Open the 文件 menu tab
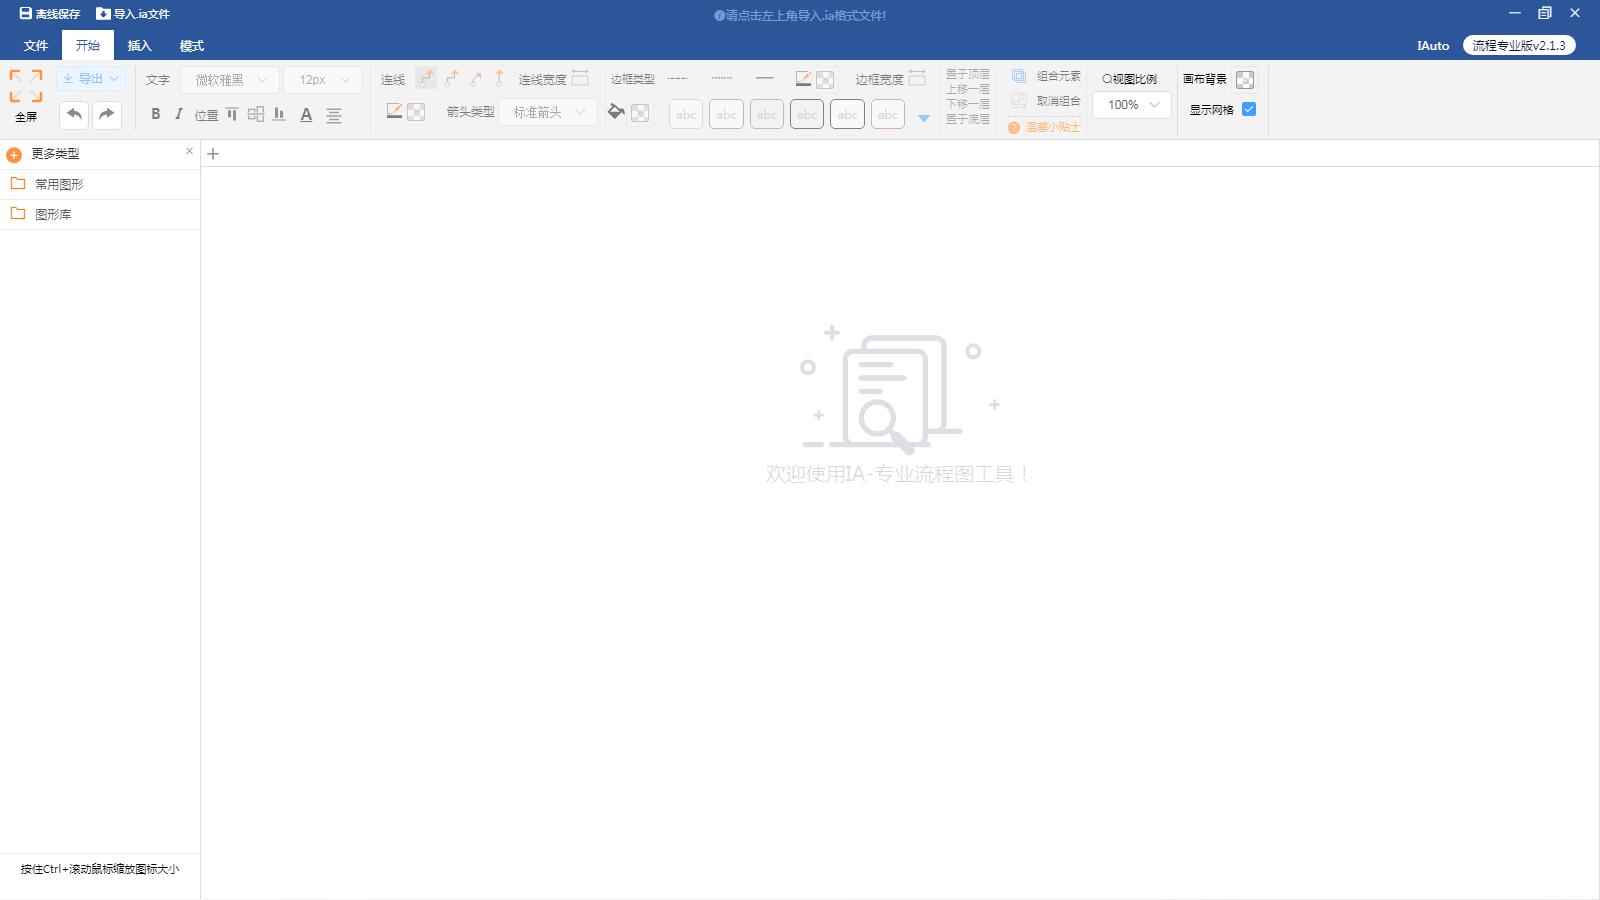The height and width of the screenshot is (900, 1600). 36,46
